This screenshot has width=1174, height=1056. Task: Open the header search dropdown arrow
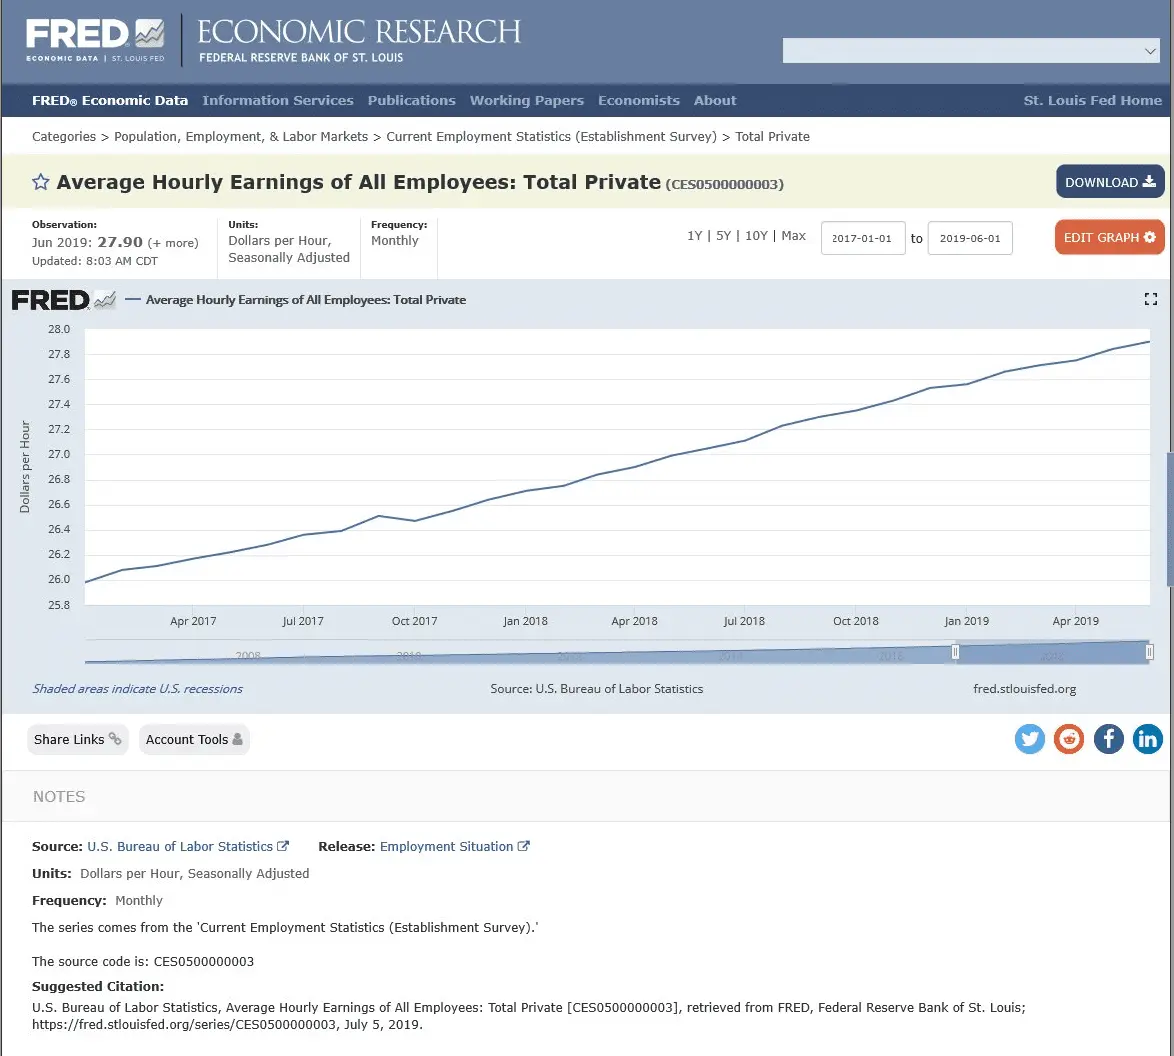pyautogui.click(x=1149, y=51)
